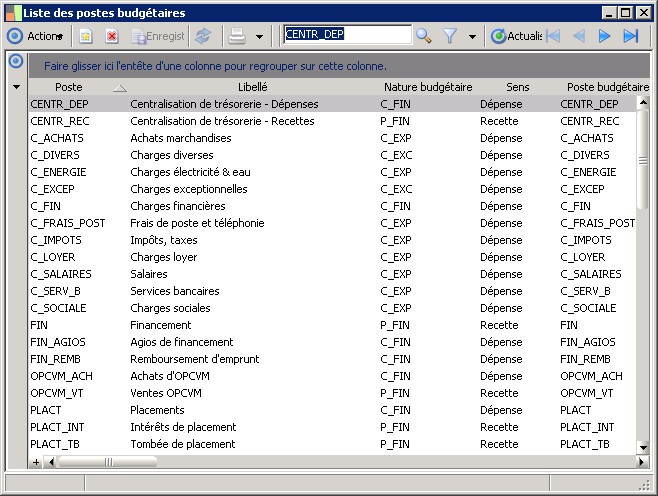Click the vertical scrollbar down arrow
This screenshot has height=496, width=658.
(643, 446)
